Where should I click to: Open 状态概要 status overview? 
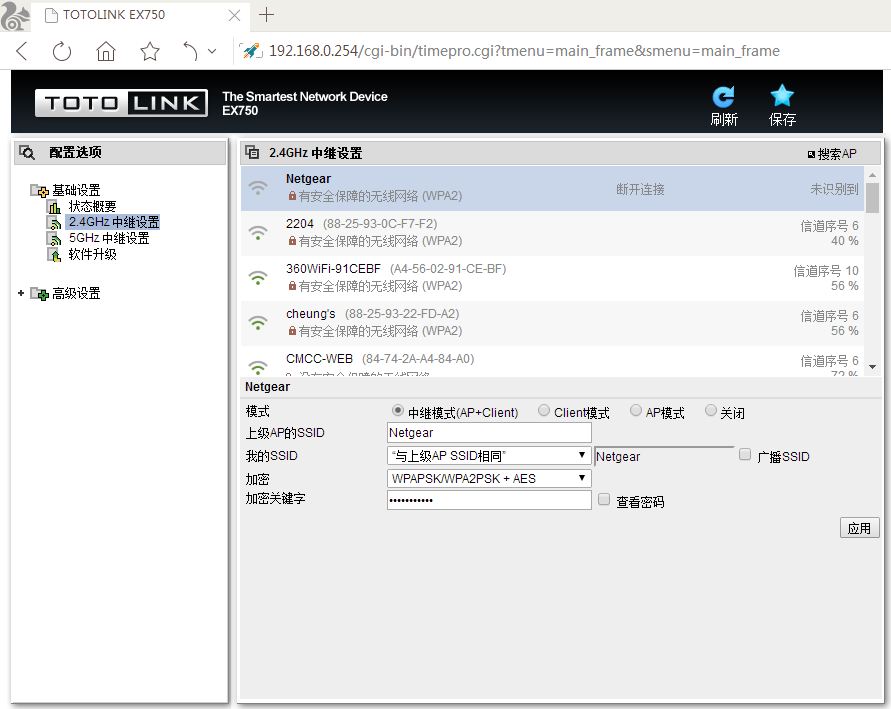click(x=92, y=206)
